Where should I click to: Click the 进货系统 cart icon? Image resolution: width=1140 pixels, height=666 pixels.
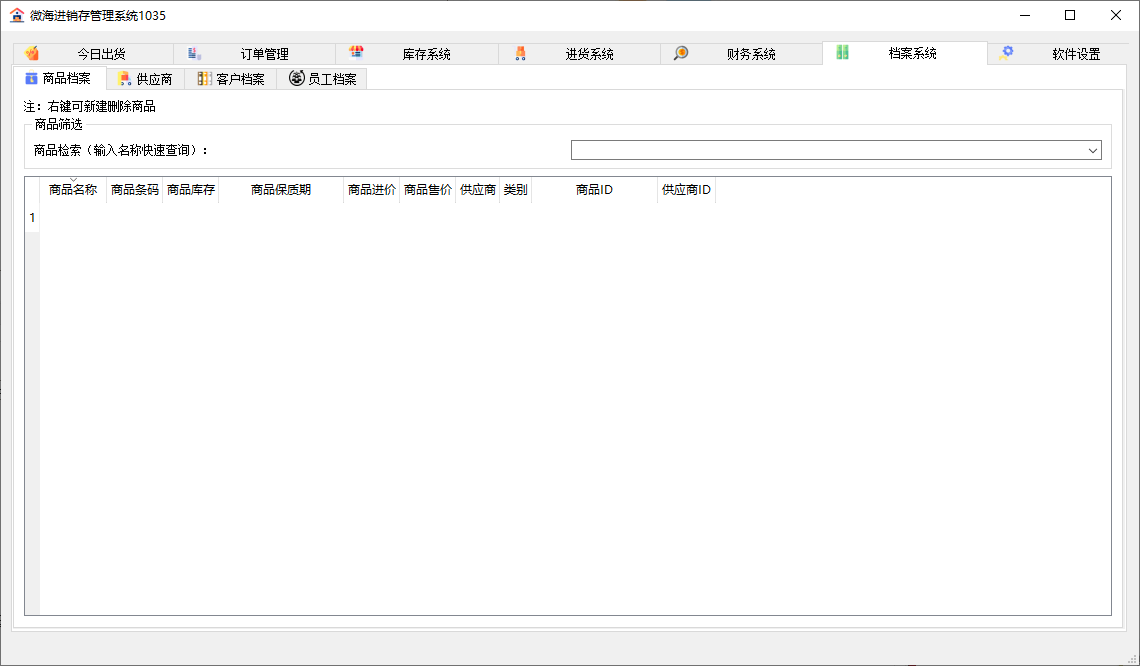click(x=520, y=52)
